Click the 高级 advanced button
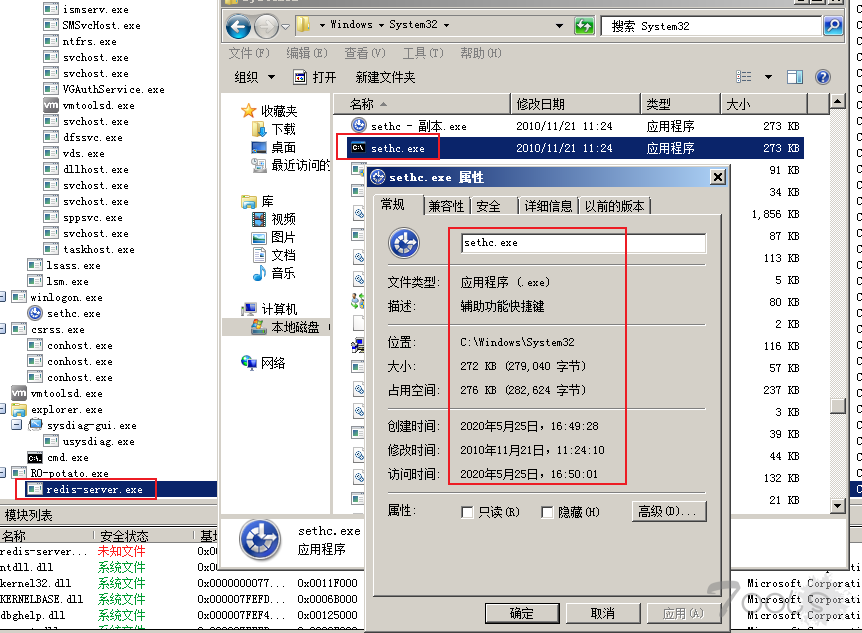Screen dimensions: 862x633 669,511
